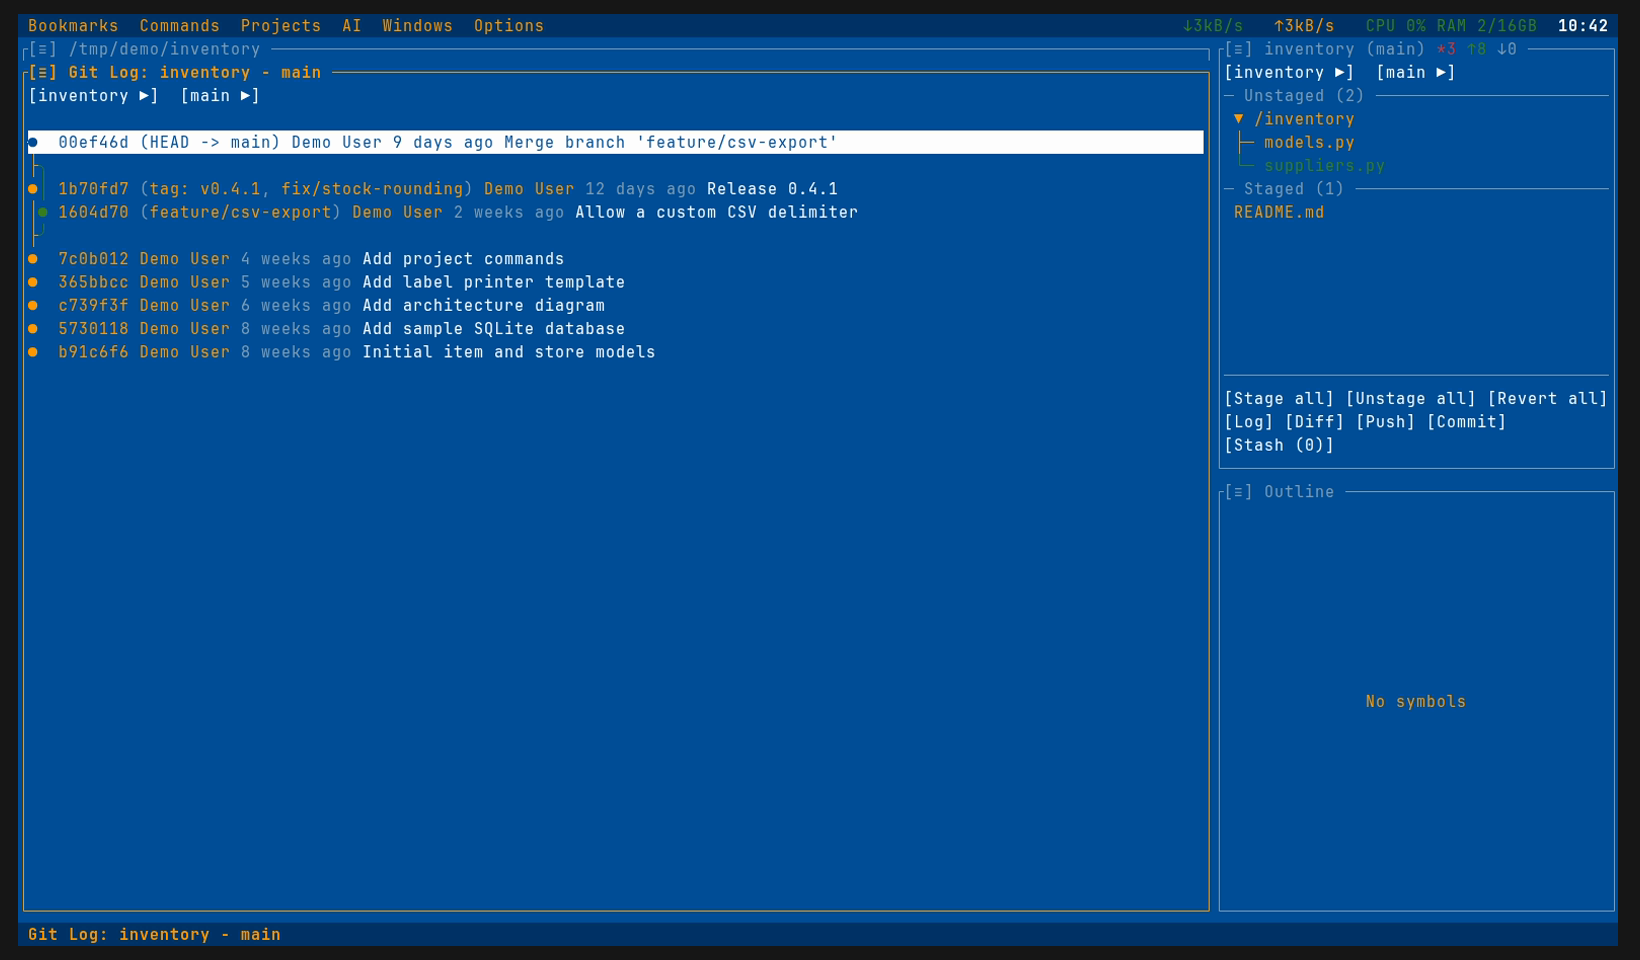Select commit 7c0b012 Add project commands
Screen dimensions: 1640x960
tap(616, 259)
